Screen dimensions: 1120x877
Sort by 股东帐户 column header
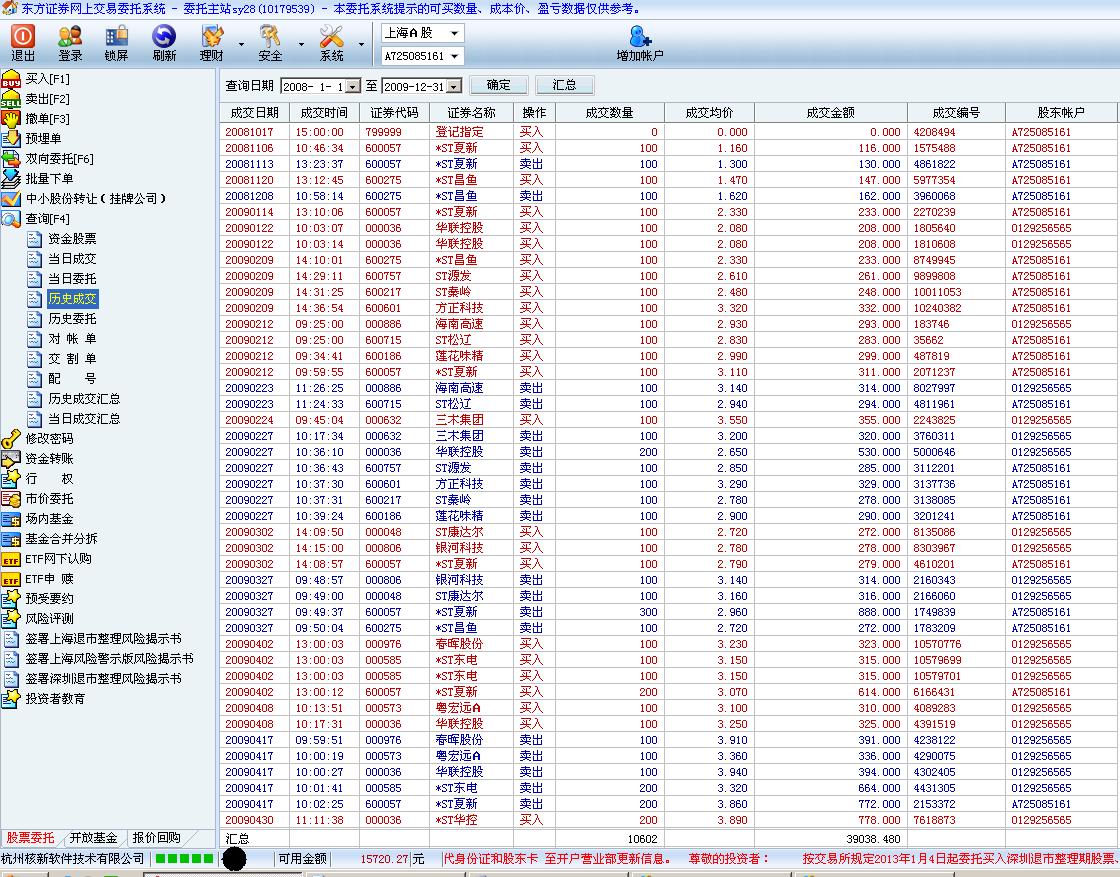pyautogui.click(x=1061, y=112)
